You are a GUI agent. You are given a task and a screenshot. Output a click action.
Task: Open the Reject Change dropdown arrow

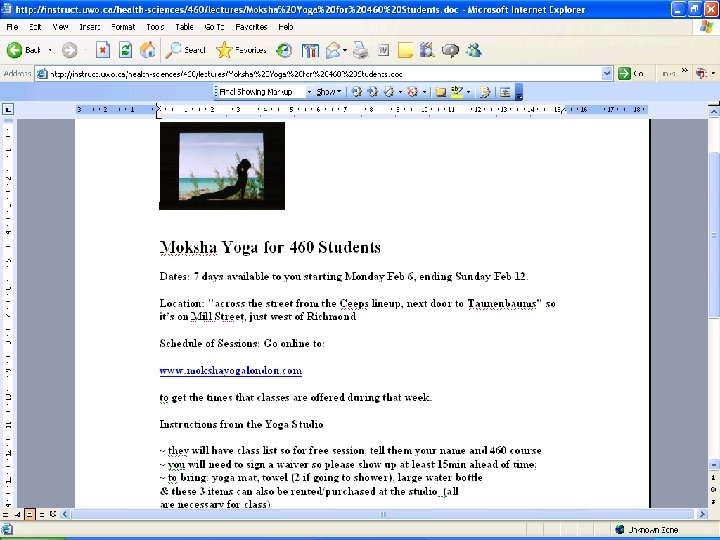point(424,92)
